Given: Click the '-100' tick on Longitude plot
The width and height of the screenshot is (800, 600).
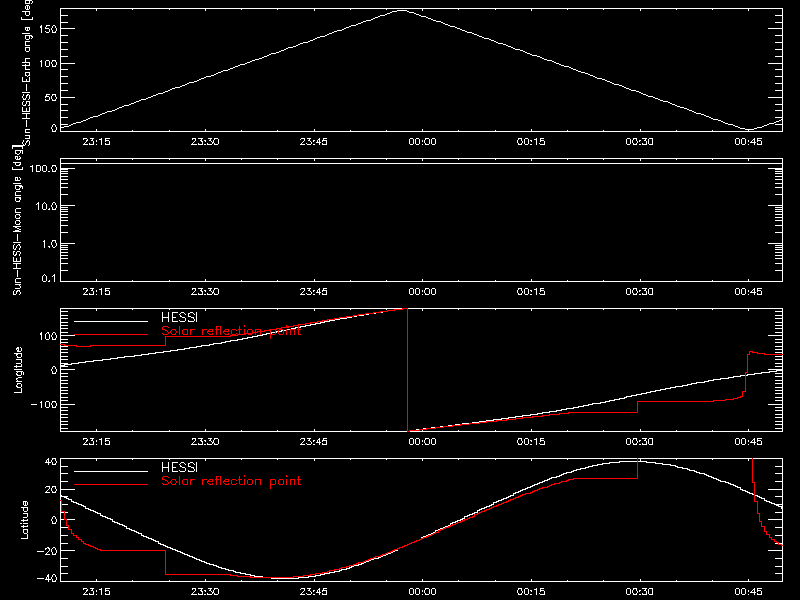Looking at the screenshot, I should click(44, 404).
